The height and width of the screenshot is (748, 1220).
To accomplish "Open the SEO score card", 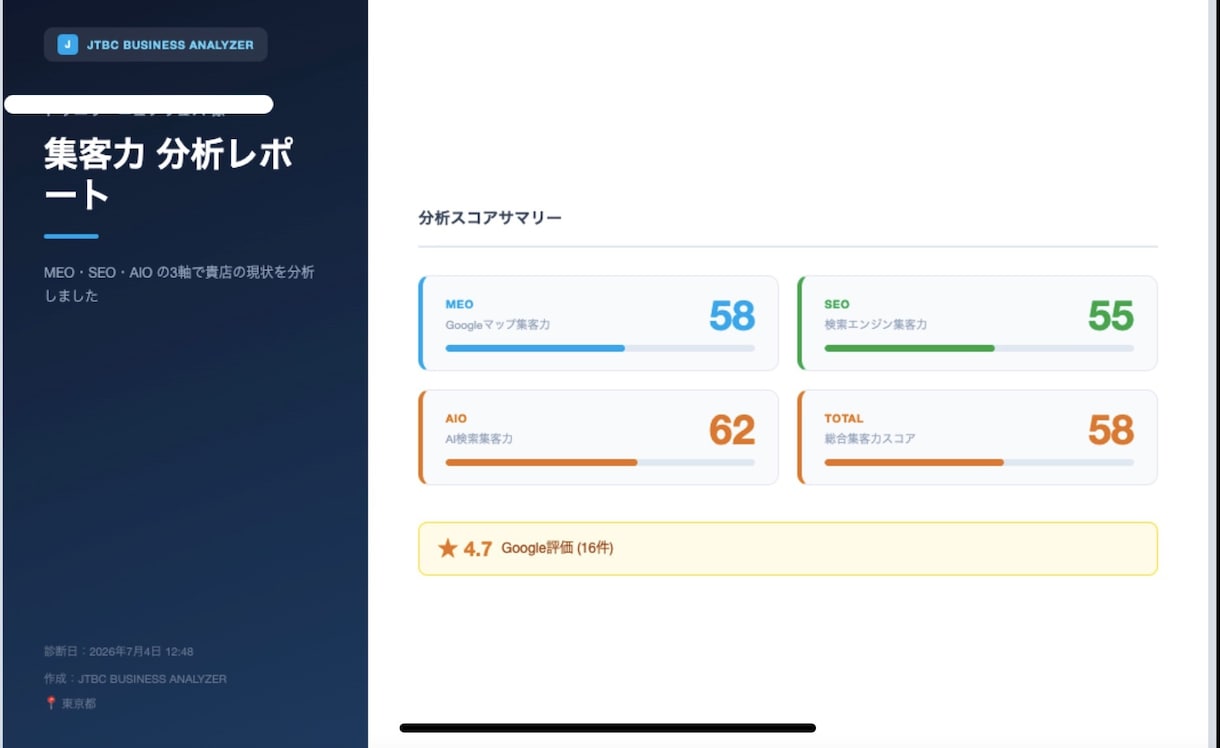I will pyautogui.click(x=977, y=323).
